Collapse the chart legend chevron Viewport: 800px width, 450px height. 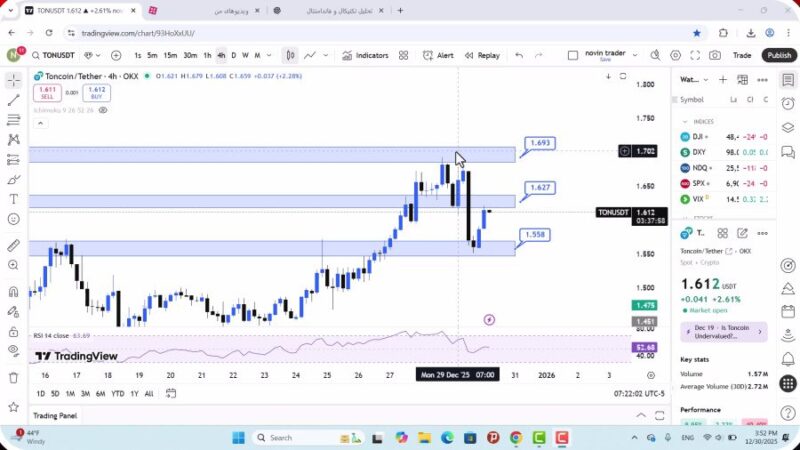pyautogui.click(x=38, y=124)
